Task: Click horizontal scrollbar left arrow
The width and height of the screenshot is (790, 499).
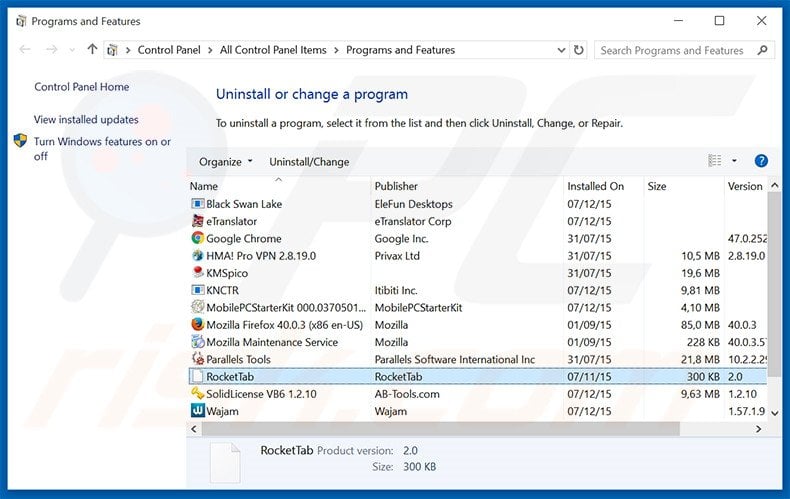Action: (194, 429)
